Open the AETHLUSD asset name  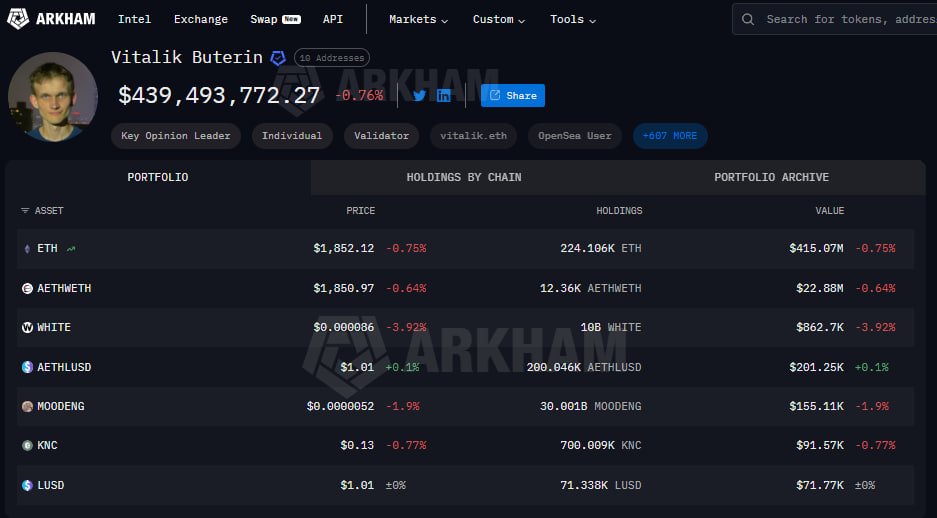tap(64, 367)
